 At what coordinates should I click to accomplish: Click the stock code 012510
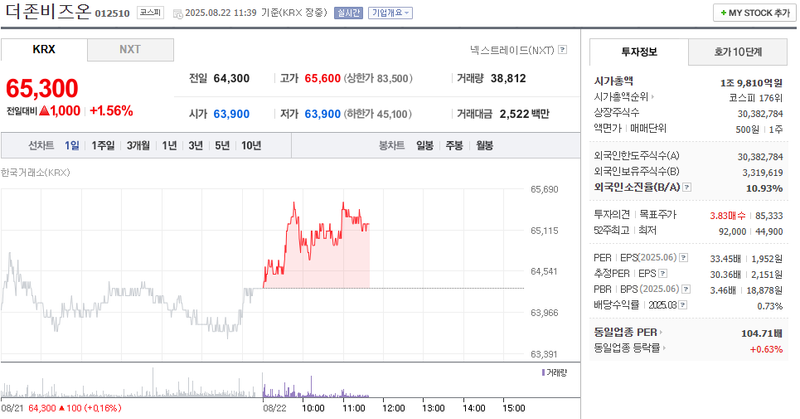112,13
